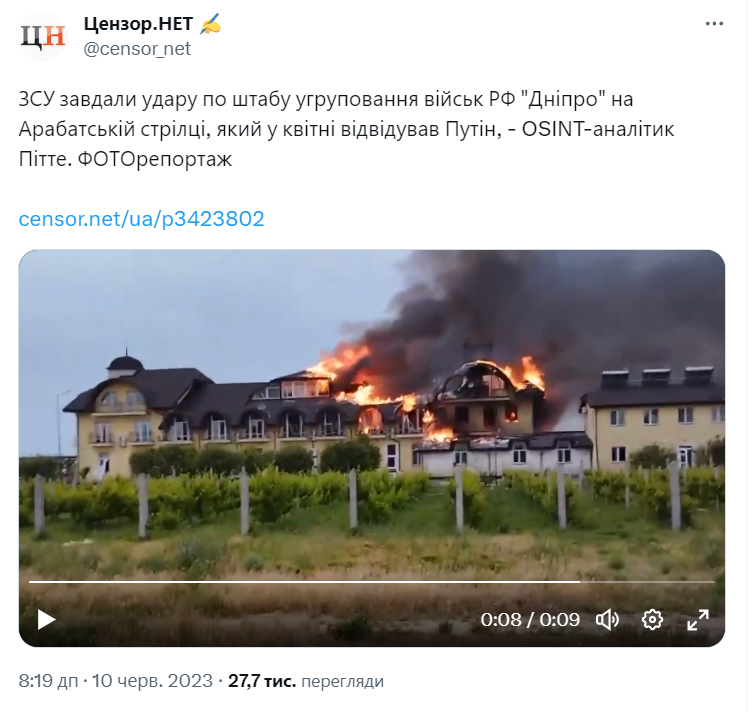Click the Цензор.НЕТ profile avatar
This screenshot has height=712, width=753.
(43, 36)
